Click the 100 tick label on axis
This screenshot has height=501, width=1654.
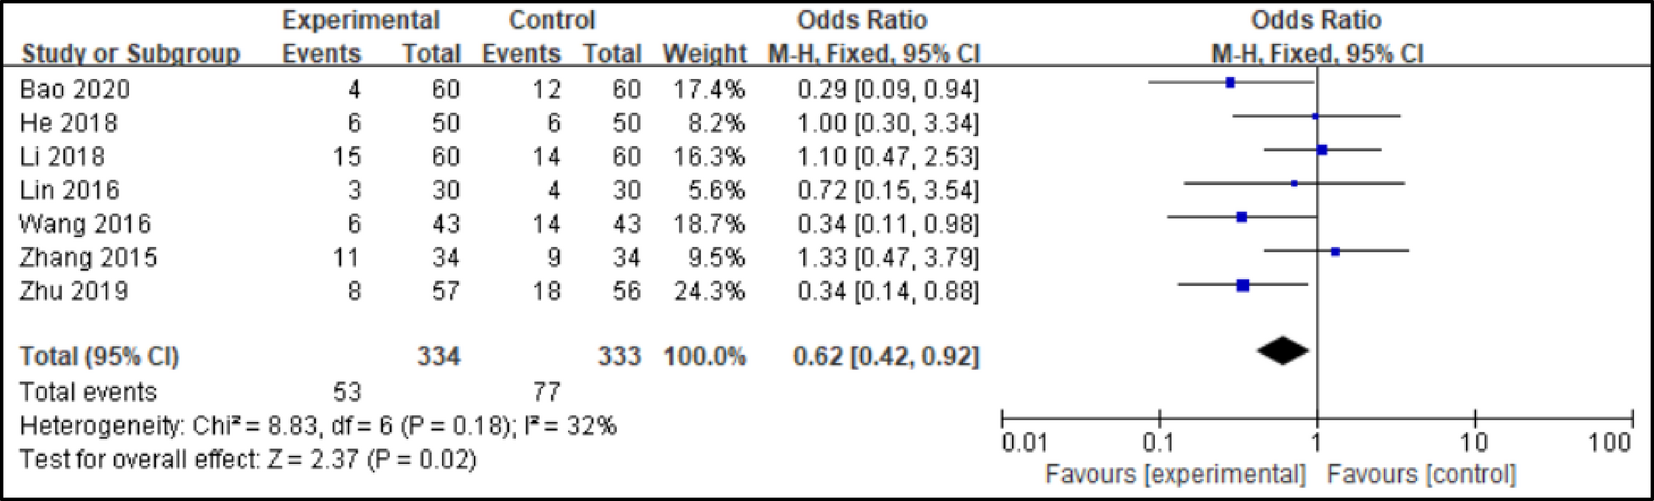pos(1610,442)
